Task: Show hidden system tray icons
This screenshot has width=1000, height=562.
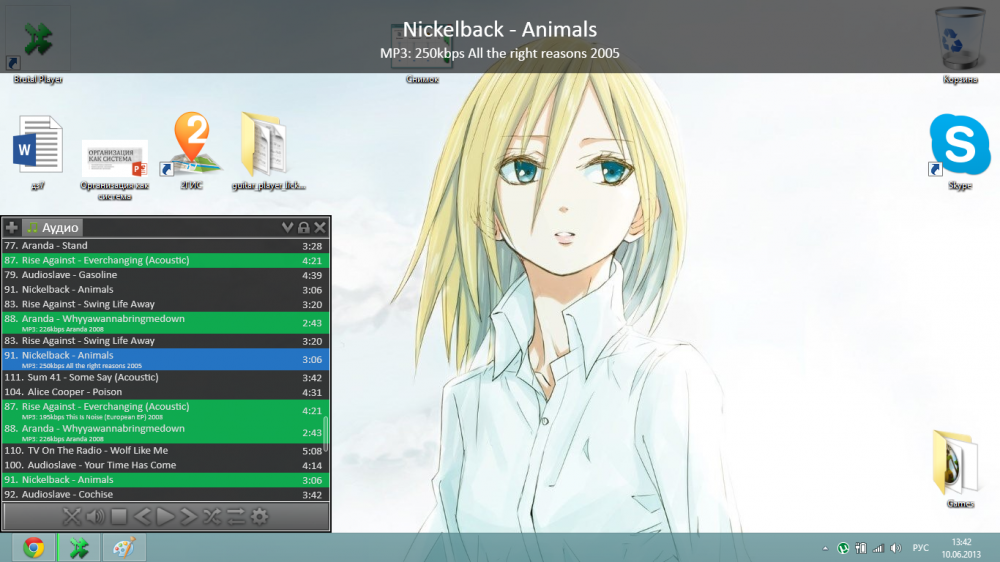Action: click(x=826, y=548)
